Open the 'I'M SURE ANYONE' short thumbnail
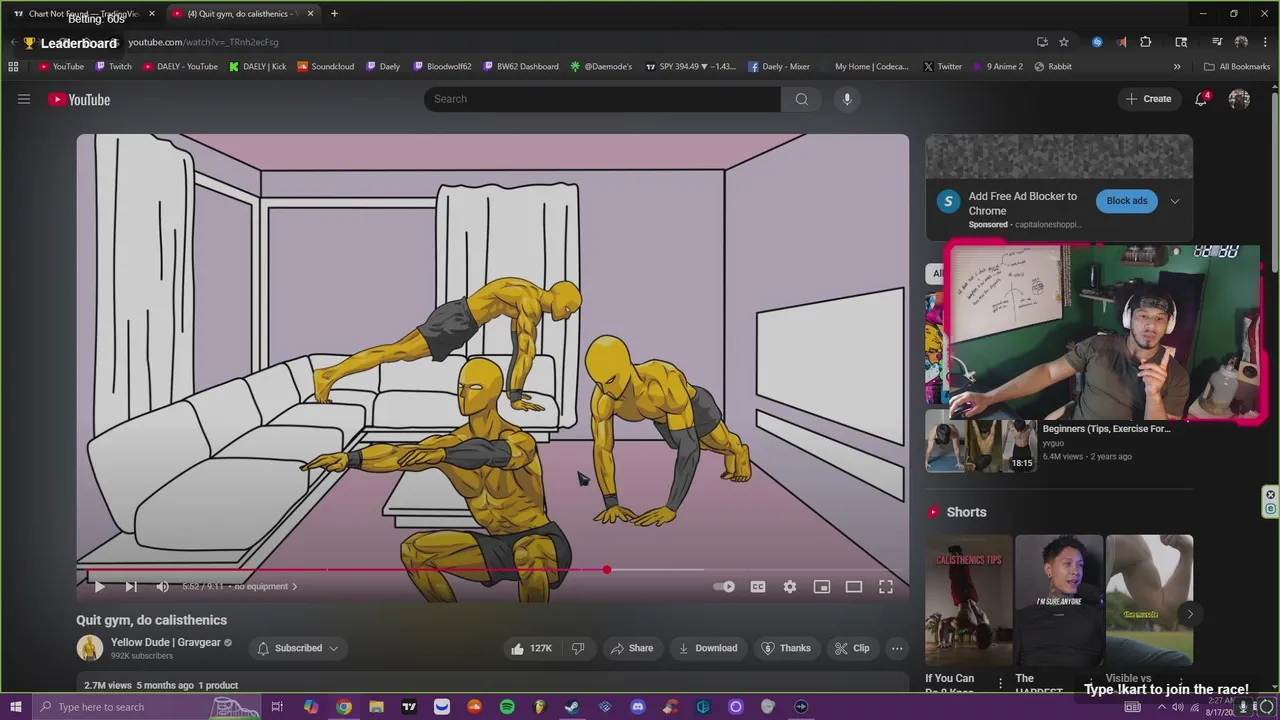Screen dimensions: 1280x720 click(x=1059, y=600)
